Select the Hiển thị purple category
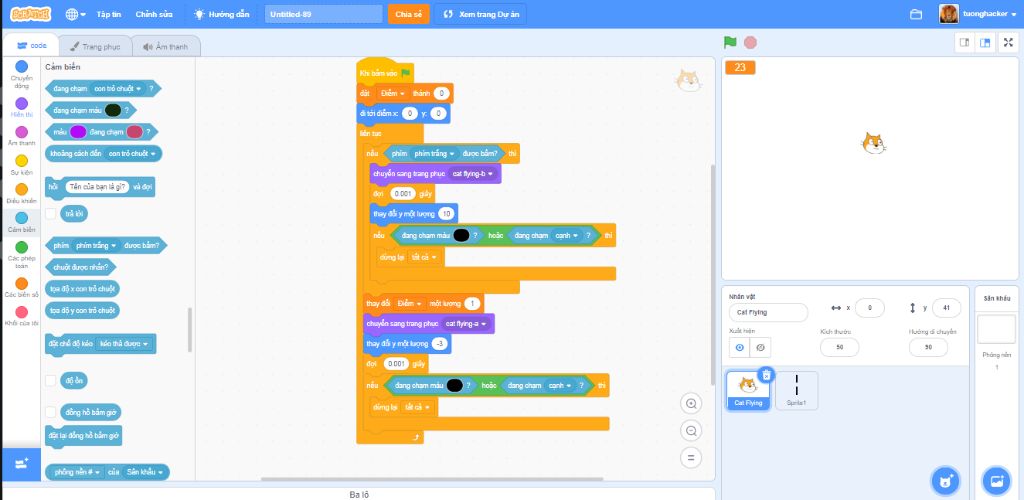 coord(22,107)
